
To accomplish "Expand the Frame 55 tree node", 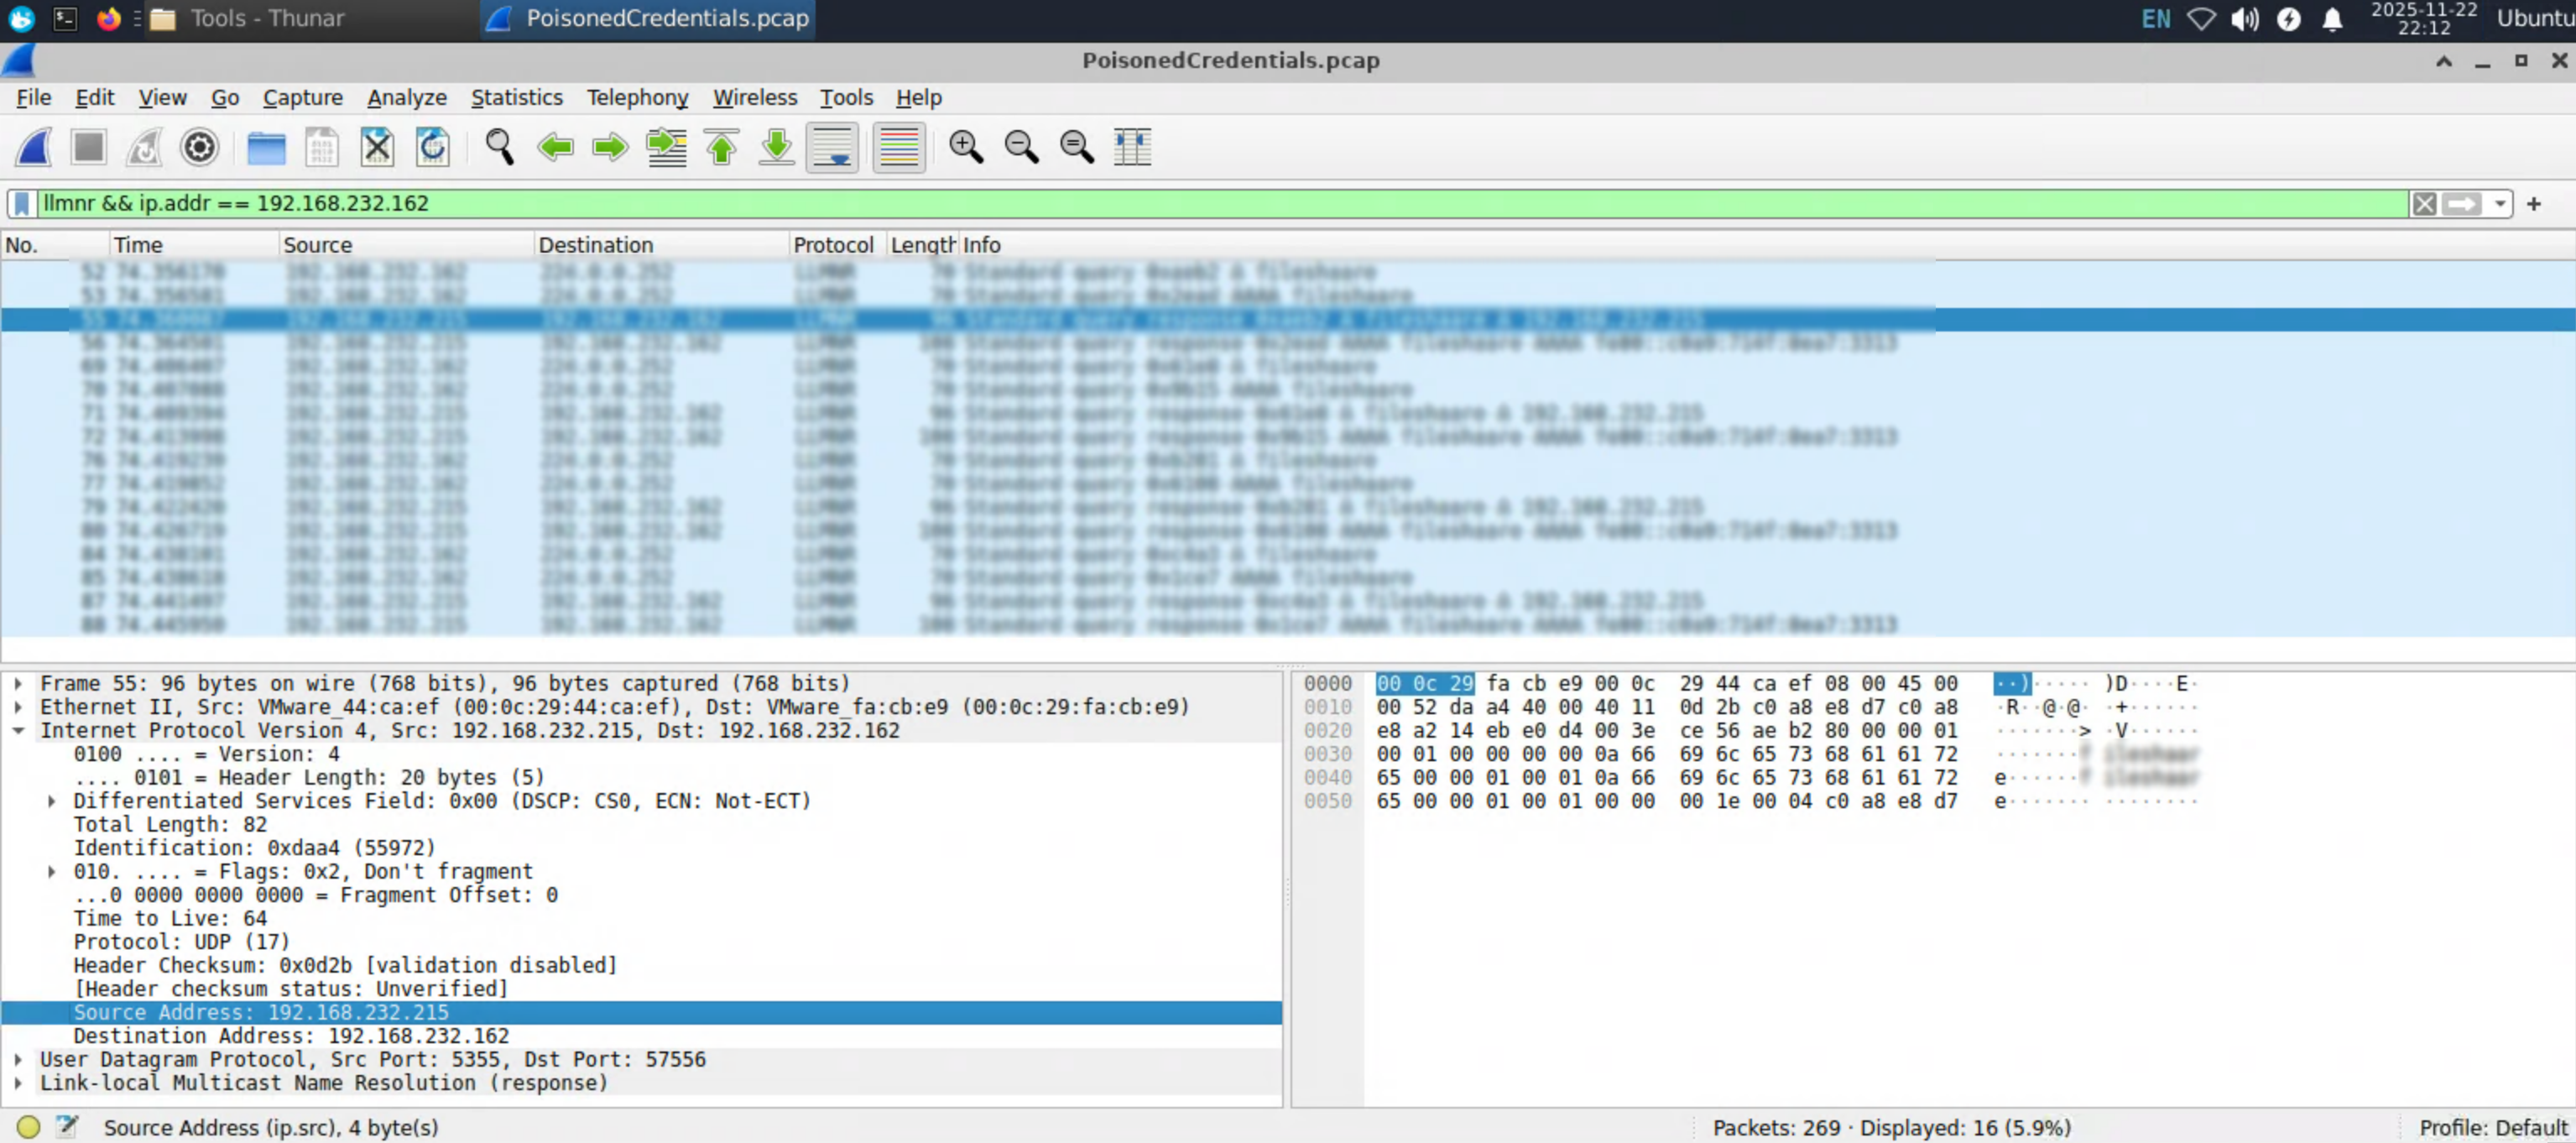I will coord(18,683).
